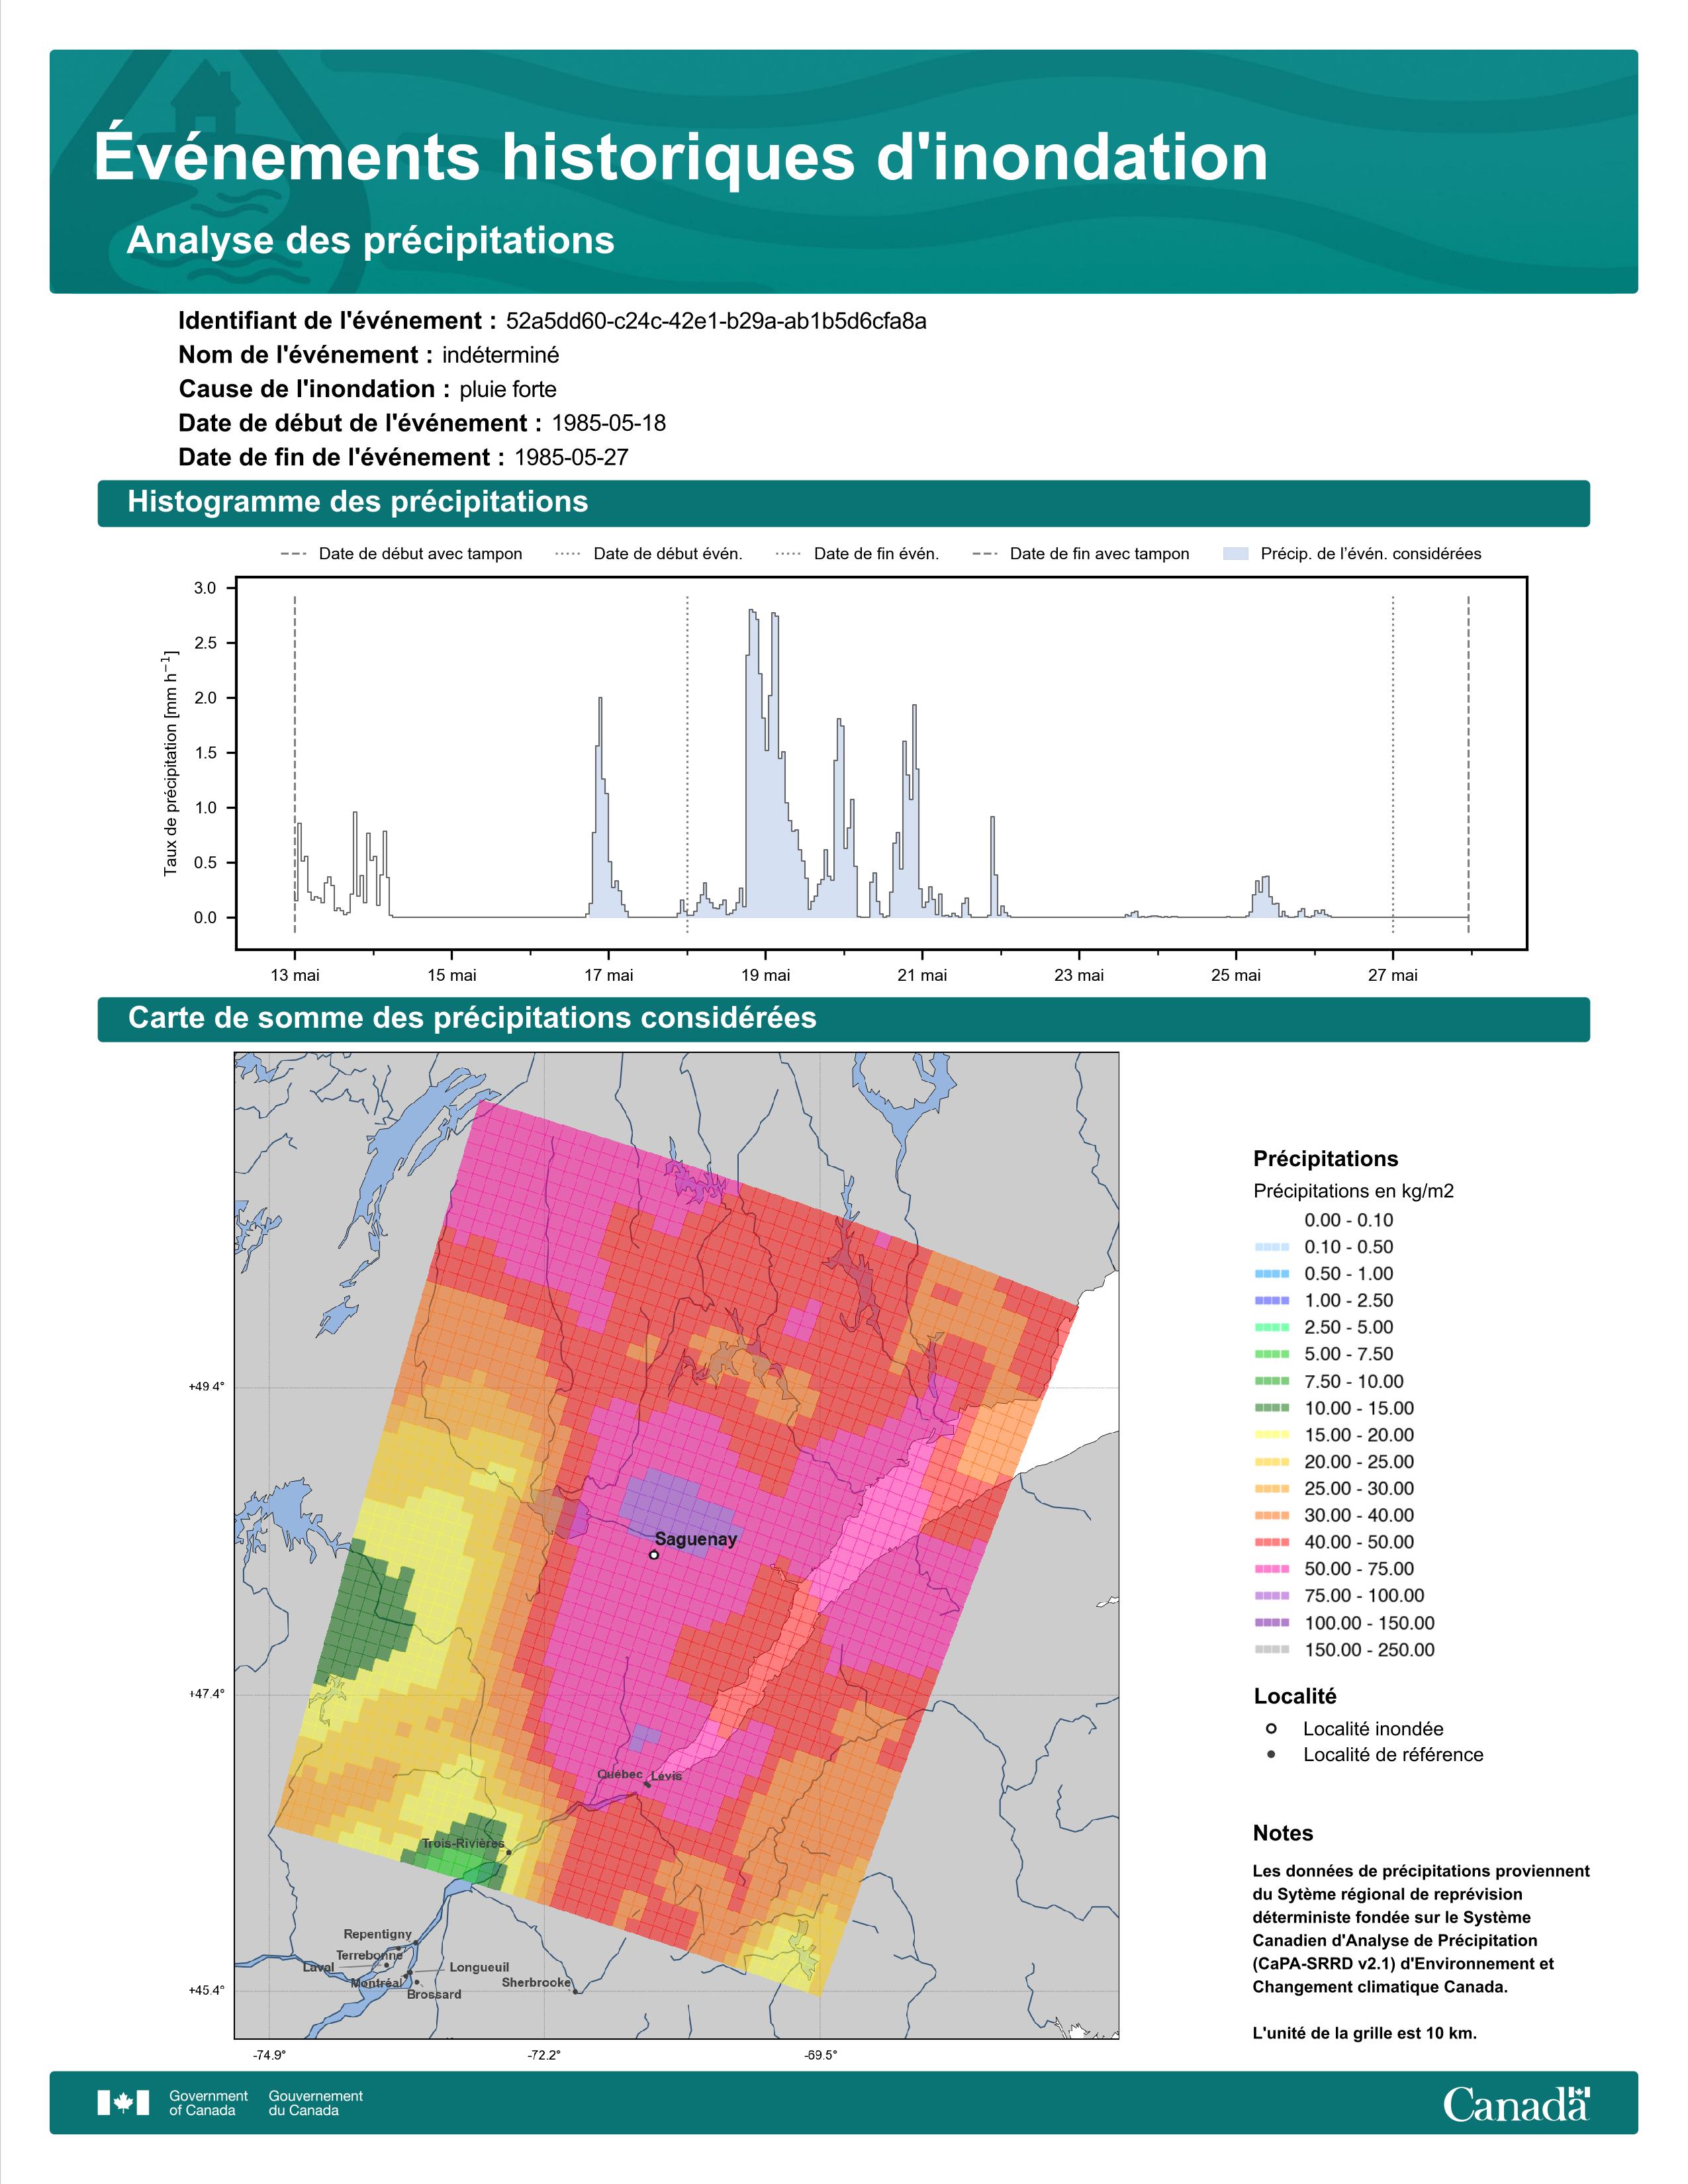Click the dashed line symbol for 'Date de début avec tampon'
Image resolution: width=1688 pixels, height=2184 pixels.
[x=294, y=554]
